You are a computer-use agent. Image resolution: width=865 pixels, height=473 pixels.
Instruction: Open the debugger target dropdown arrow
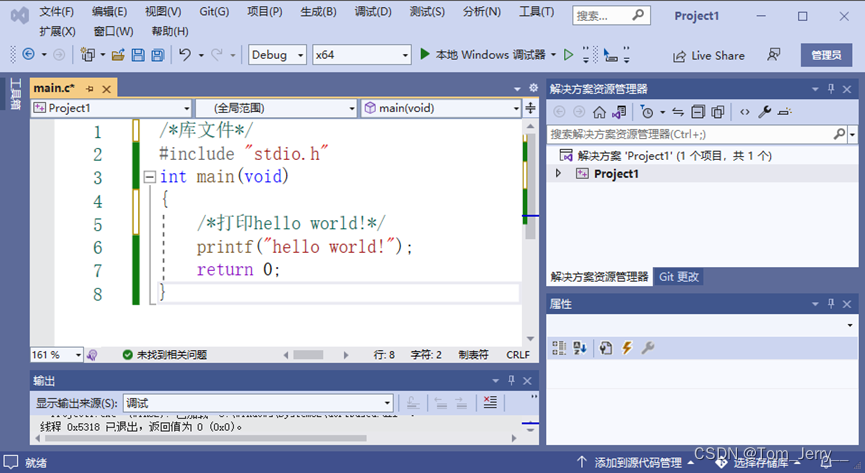pos(553,55)
